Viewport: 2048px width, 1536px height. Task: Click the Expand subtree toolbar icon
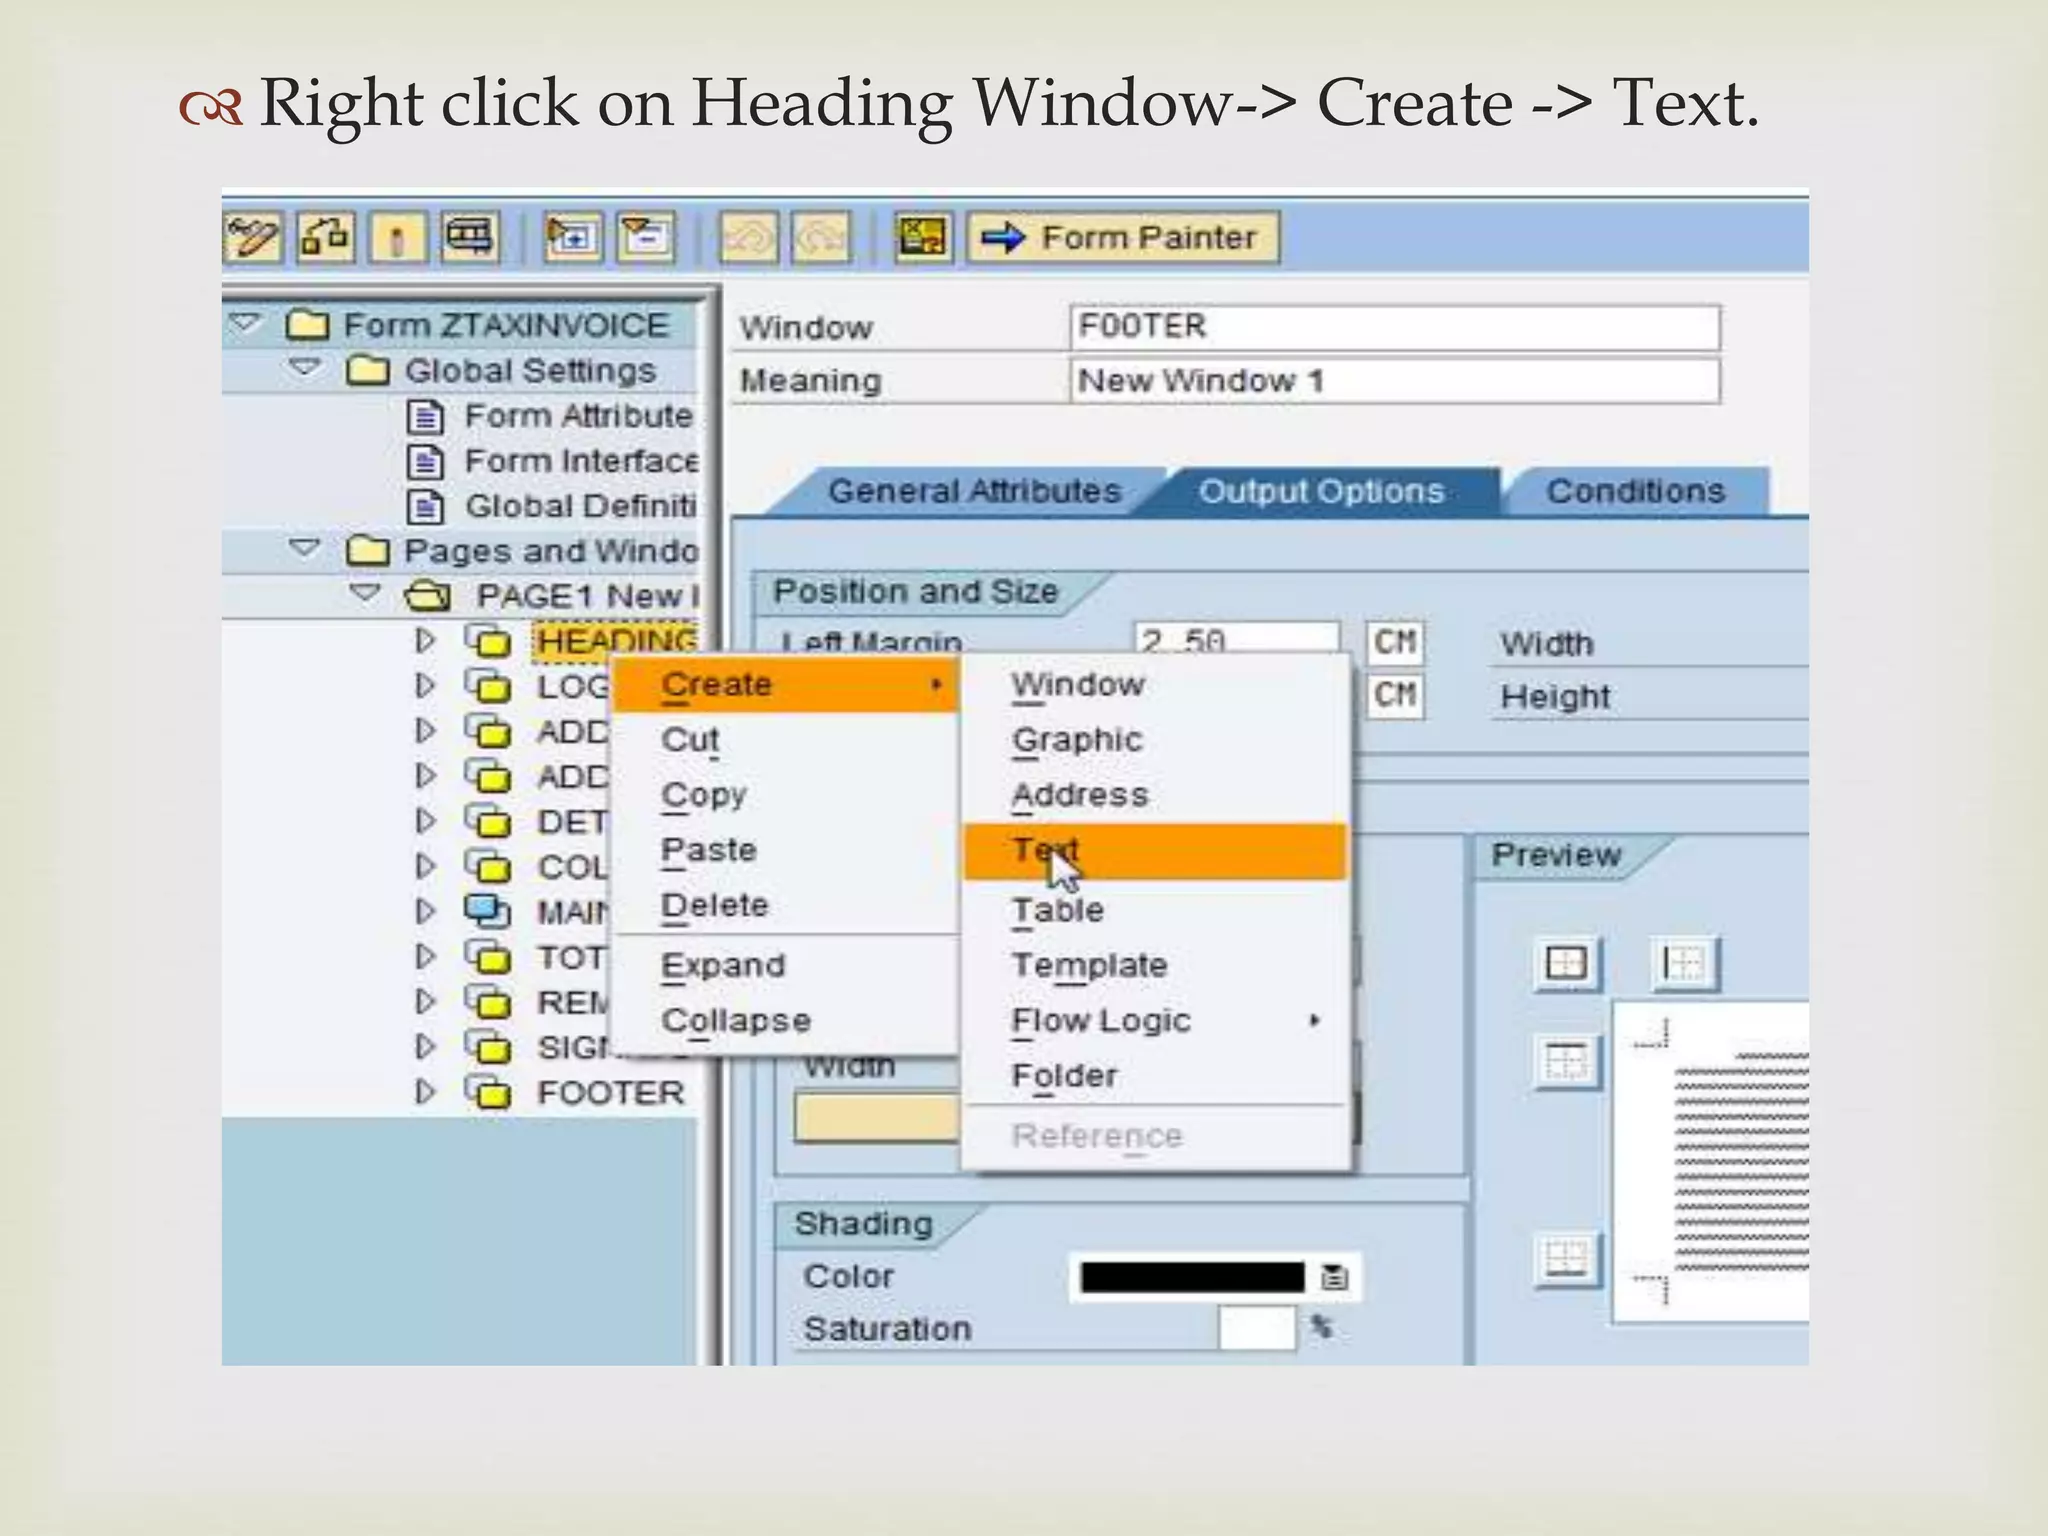(572, 238)
